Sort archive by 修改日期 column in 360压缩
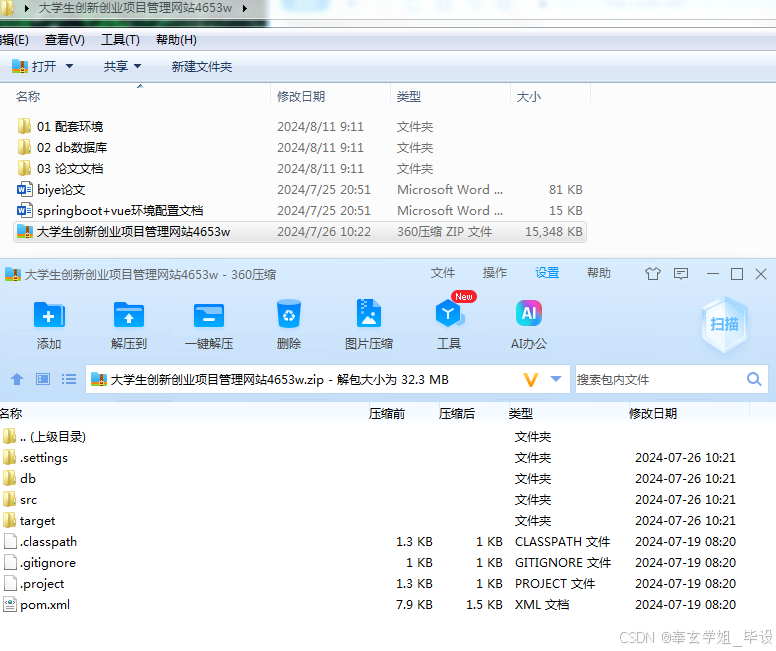 point(652,413)
